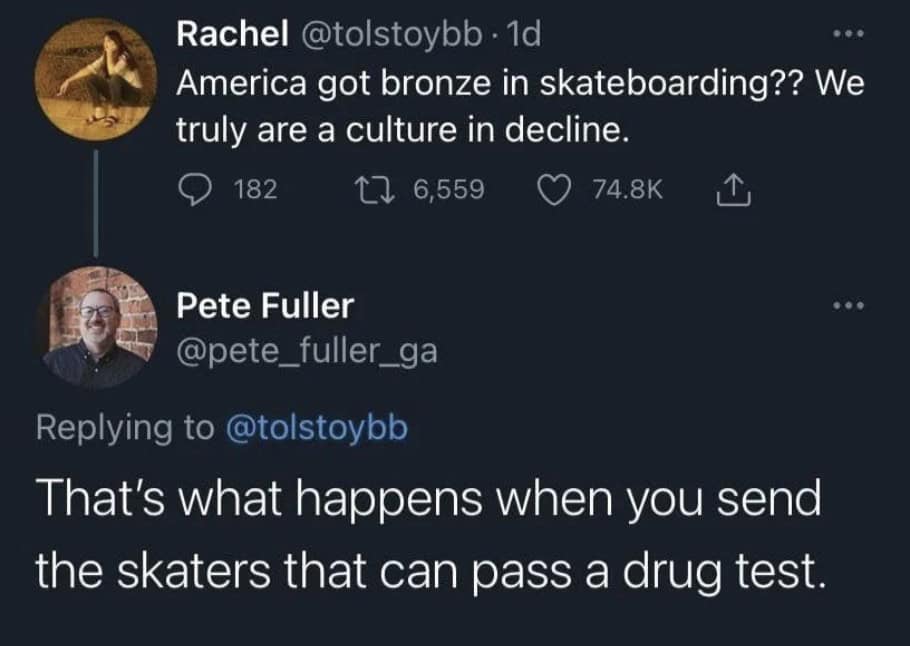
Task: Toggle the reply thread connector line
Action: click(x=95, y=200)
